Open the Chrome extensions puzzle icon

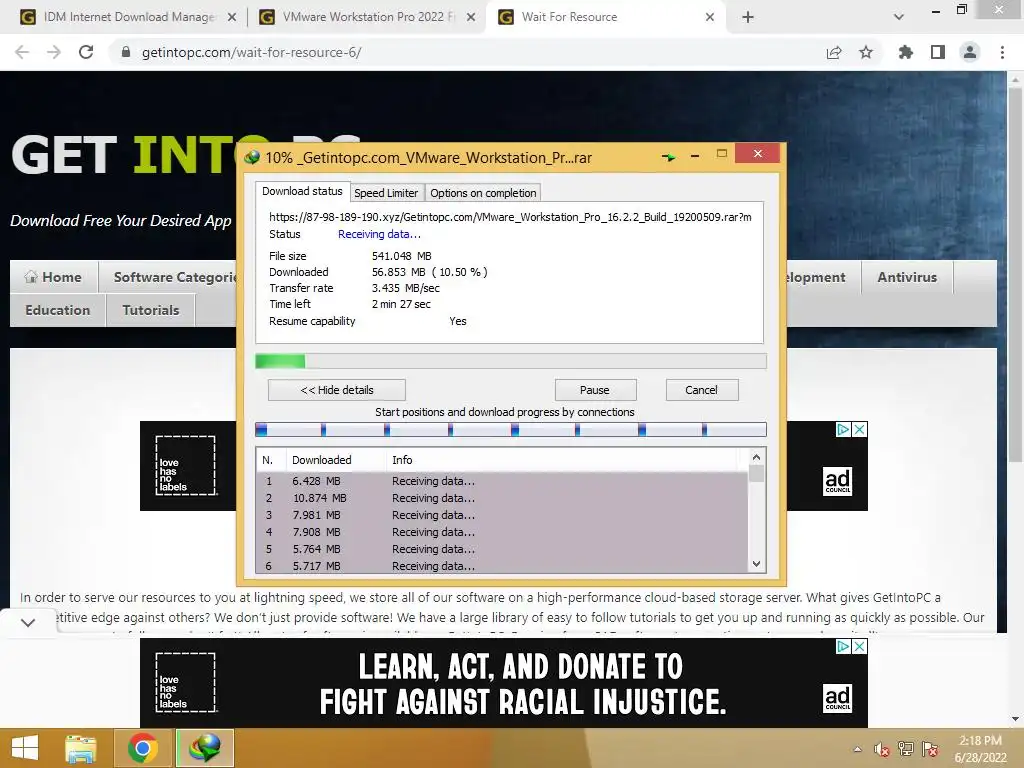pyautogui.click(x=905, y=52)
